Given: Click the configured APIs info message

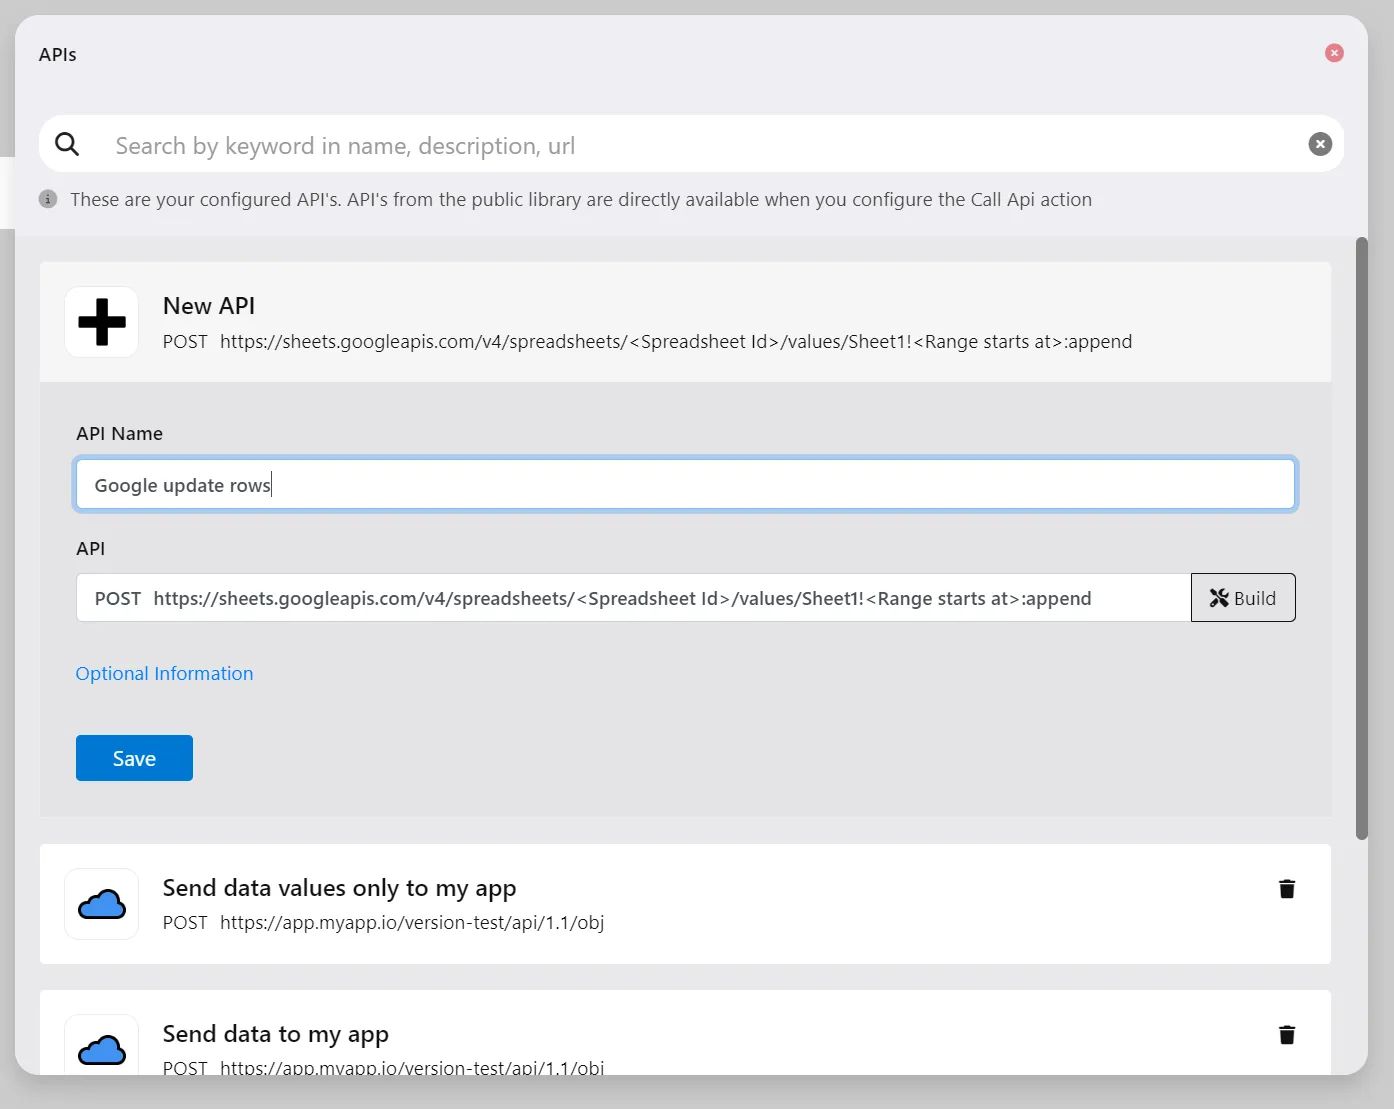Looking at the screenshot, I should coord(581,200).
